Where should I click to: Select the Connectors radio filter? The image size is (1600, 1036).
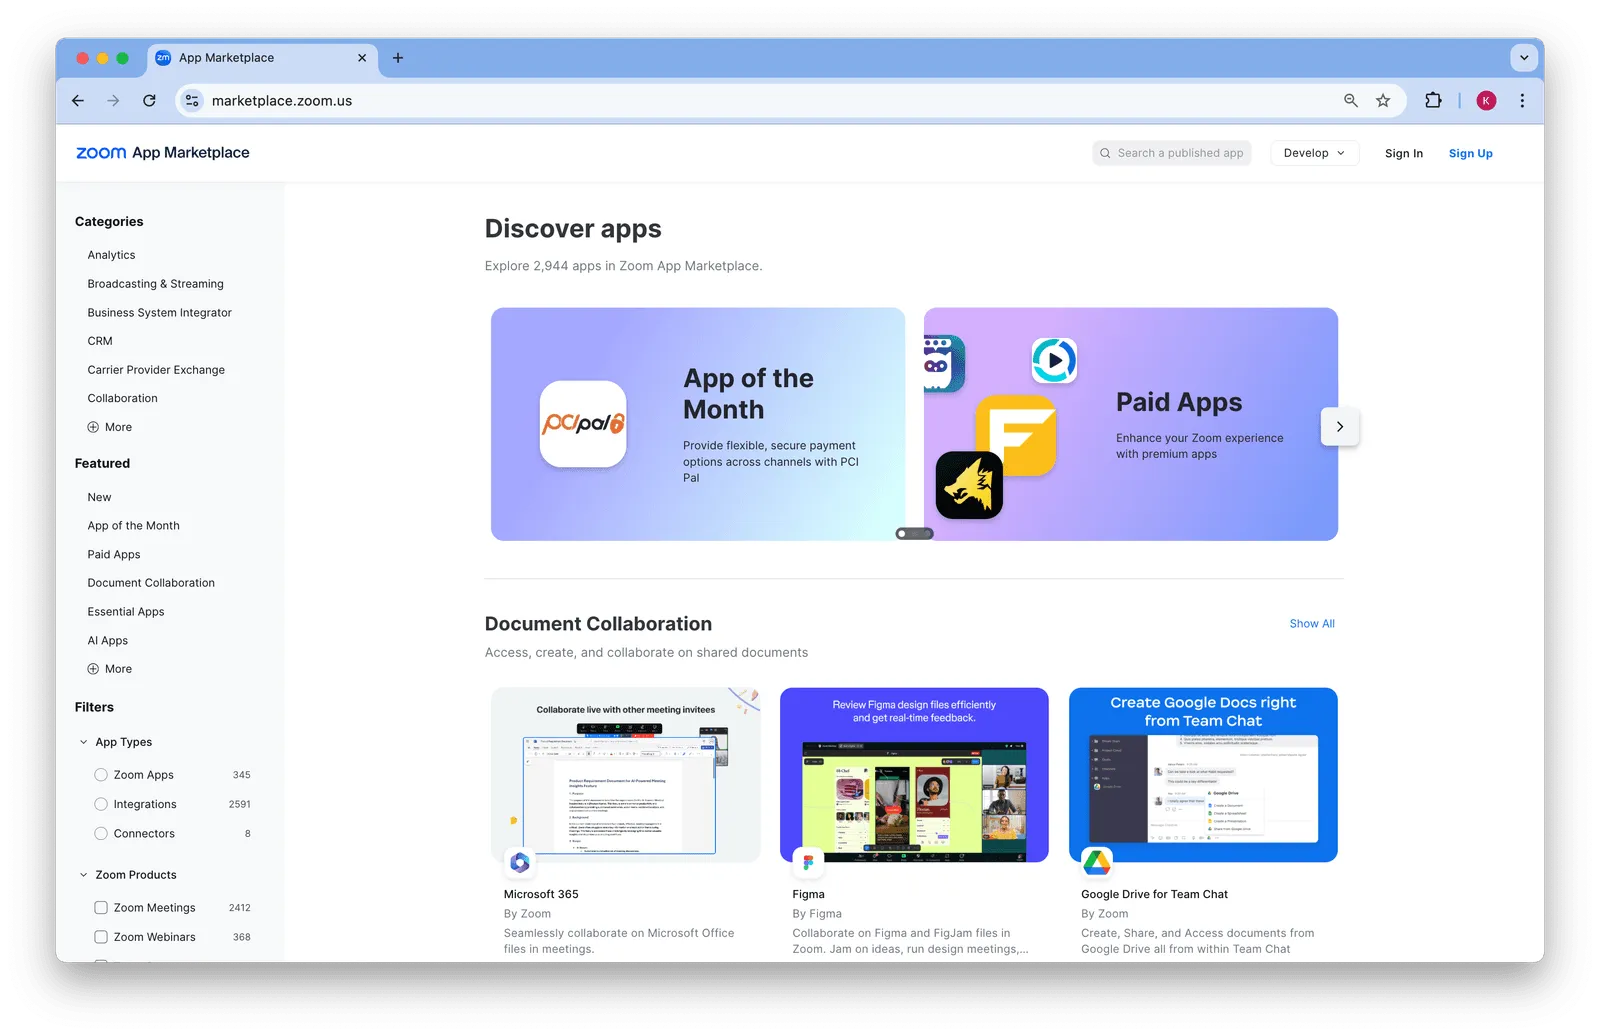point(101,833)
